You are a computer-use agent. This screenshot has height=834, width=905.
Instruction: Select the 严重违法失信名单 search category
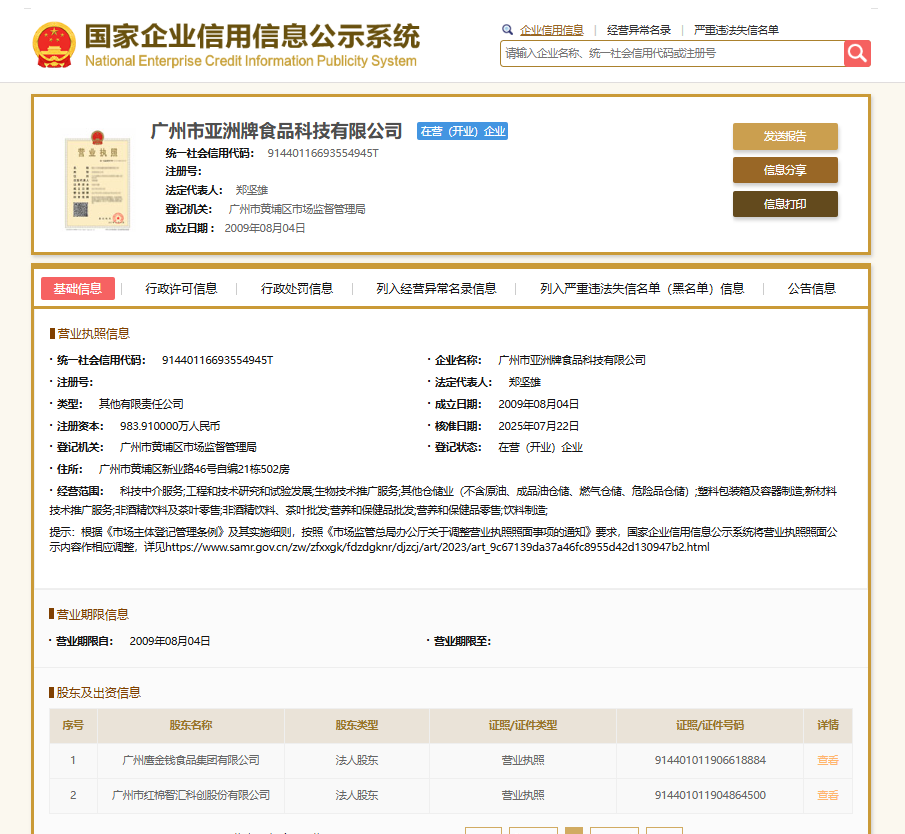tap(736, 30)
